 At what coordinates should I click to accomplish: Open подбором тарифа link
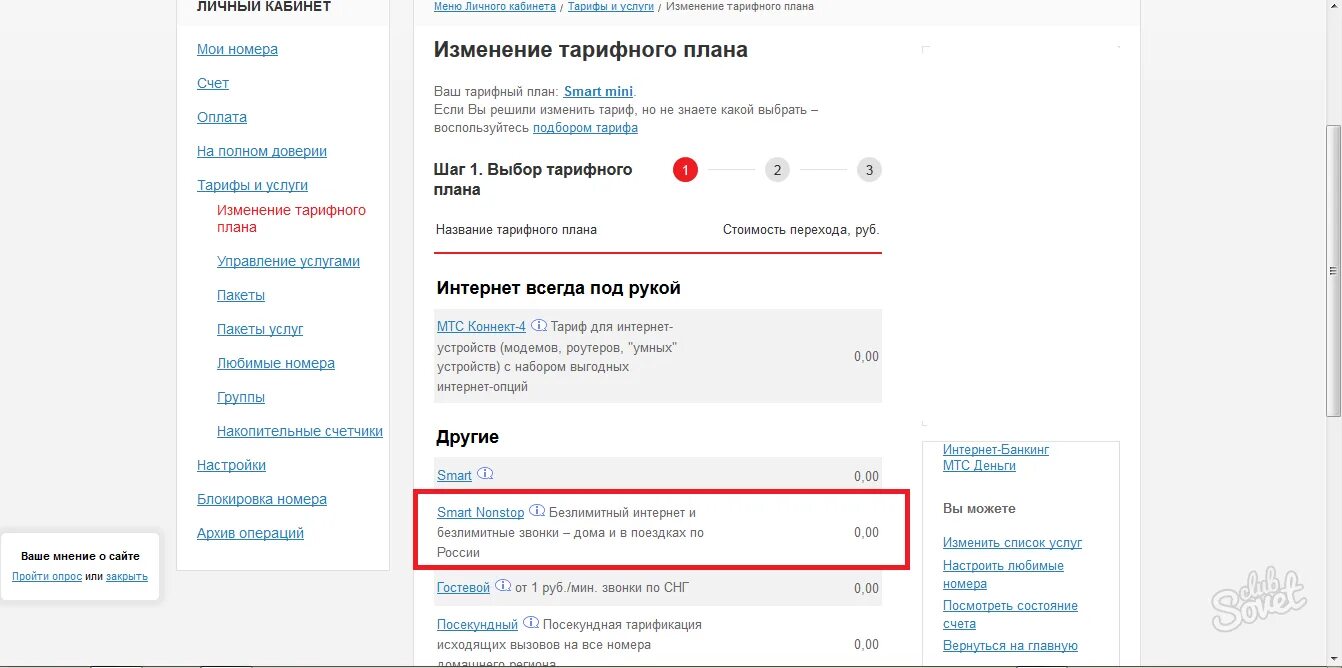[585, 128]
